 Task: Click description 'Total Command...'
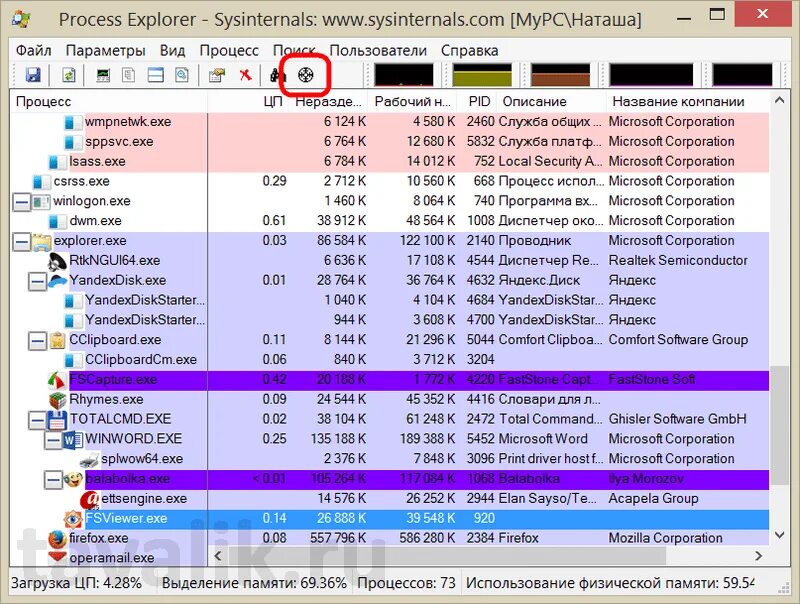[551, 419]
